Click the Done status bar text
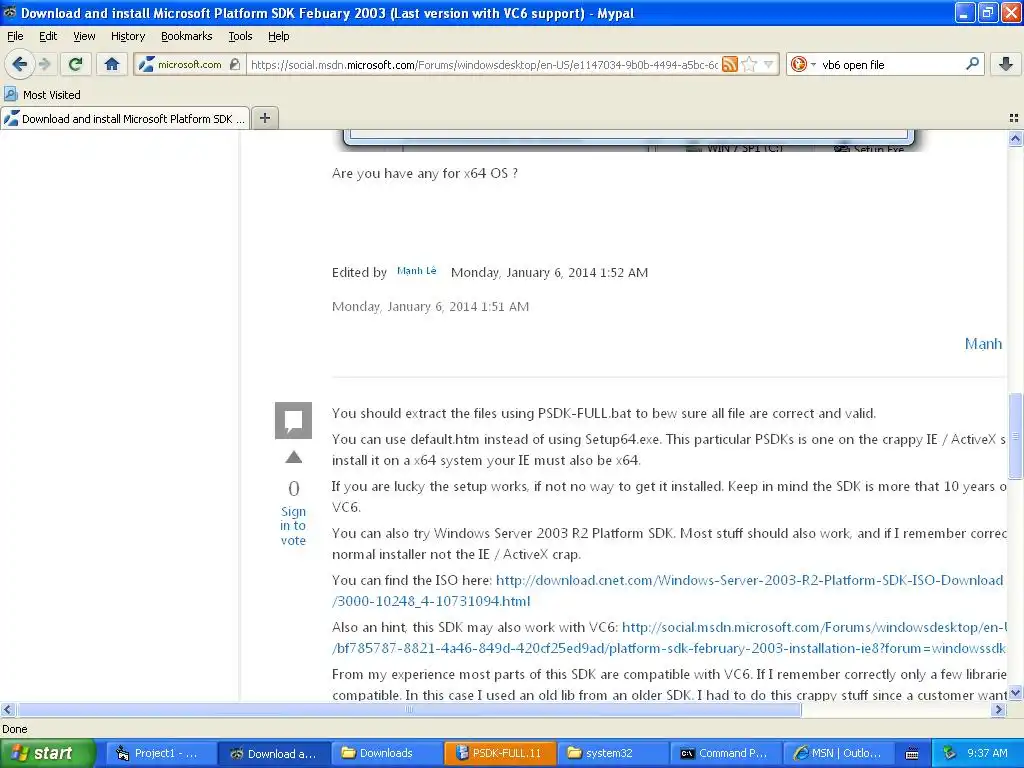The width and height of the screenshot is (1024, 768). point(14,729)
